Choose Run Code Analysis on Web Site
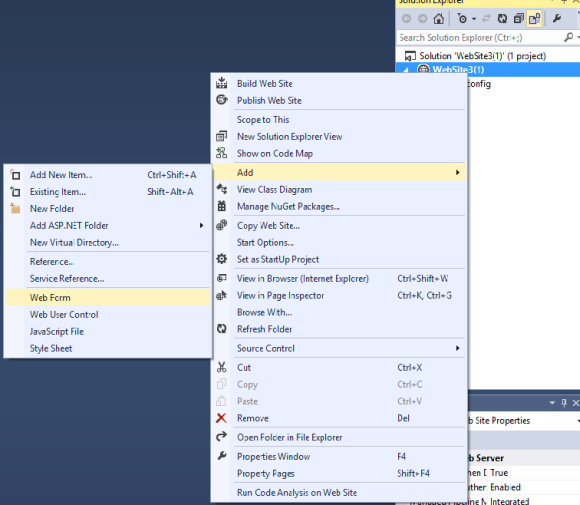Viewport: 580px width, 505px height. click(297, 493)
